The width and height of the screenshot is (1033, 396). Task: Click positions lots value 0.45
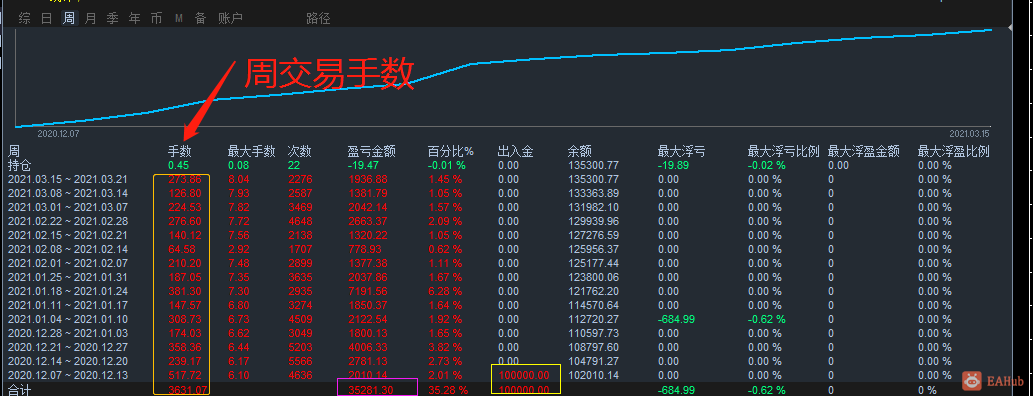click(179, 165)
